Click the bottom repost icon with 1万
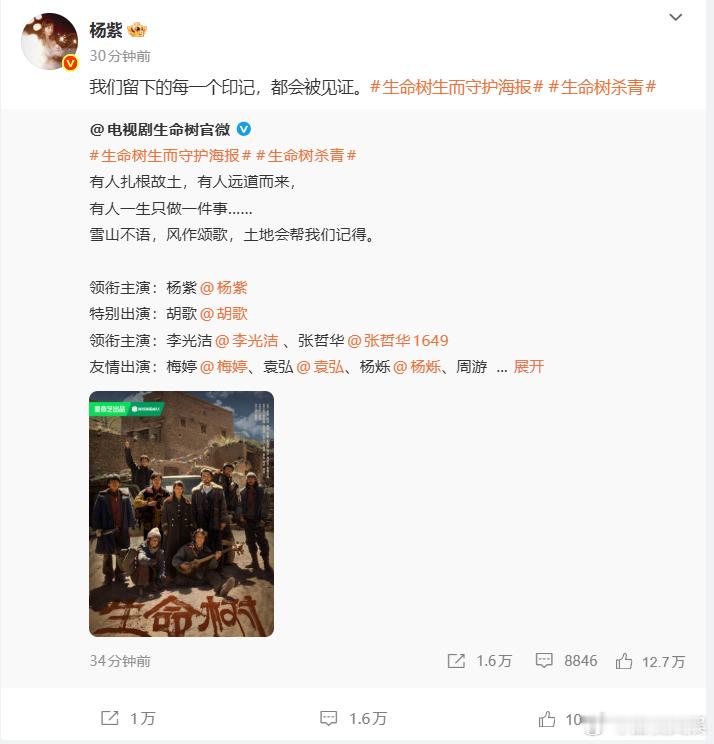Screen dimensions: 714x744 click(x=110, y=718)
